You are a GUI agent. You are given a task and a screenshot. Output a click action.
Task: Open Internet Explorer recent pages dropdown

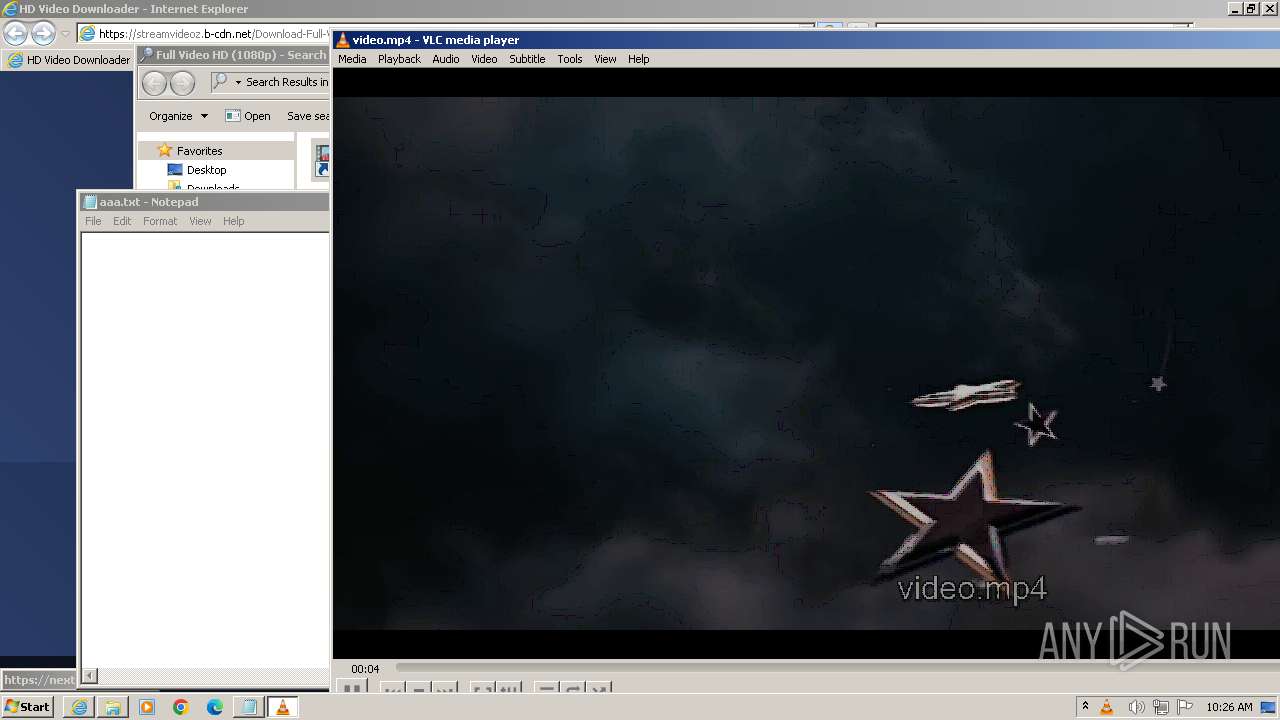(66, 34)
